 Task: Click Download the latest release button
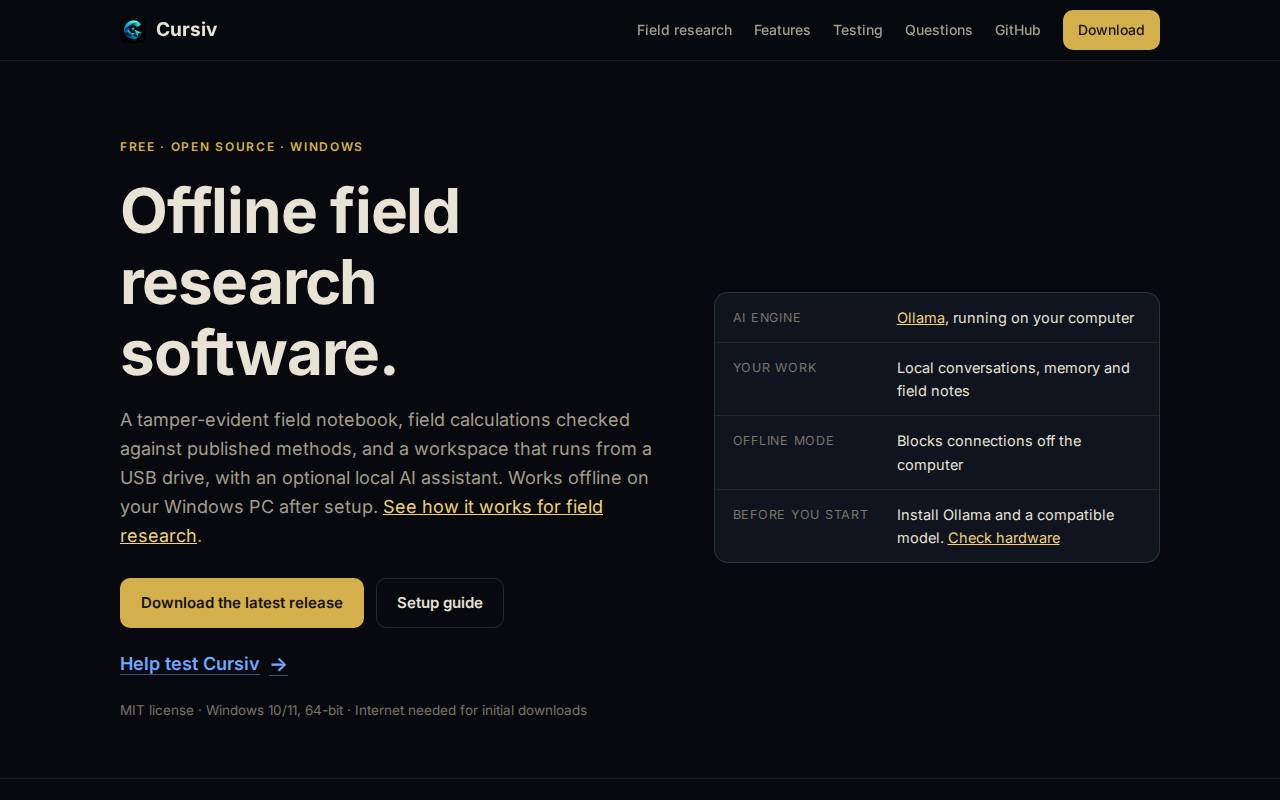pyautogui.click(x=242, y=603)
